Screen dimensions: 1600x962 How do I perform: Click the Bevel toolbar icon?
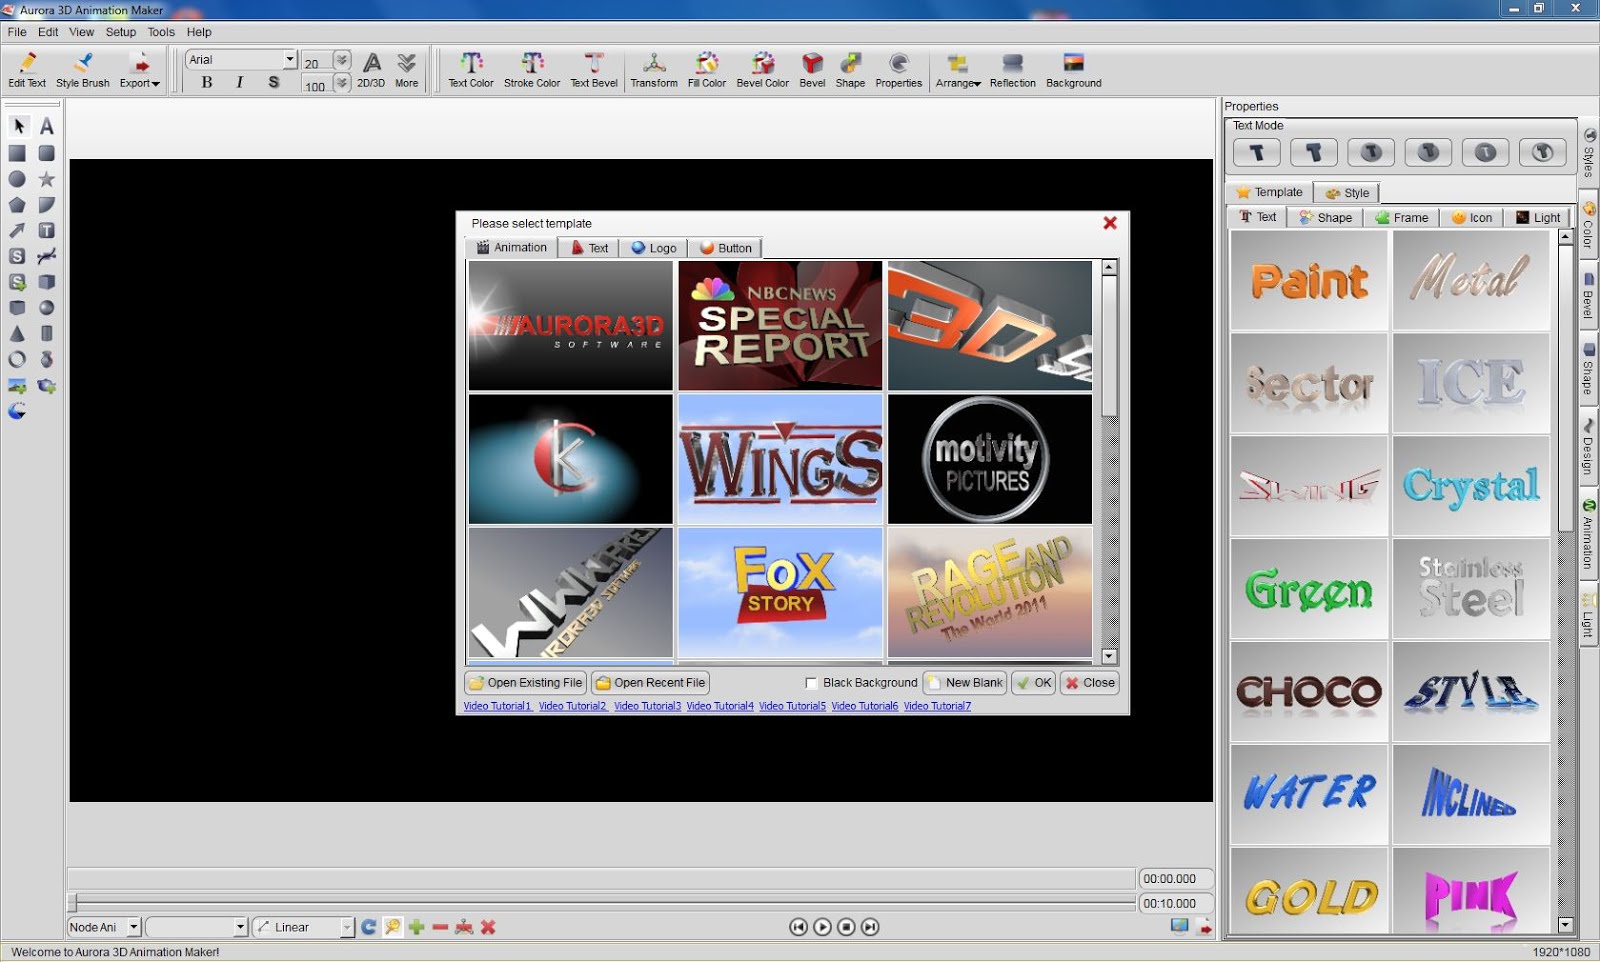pyautogui.click(x=812, y=70)
